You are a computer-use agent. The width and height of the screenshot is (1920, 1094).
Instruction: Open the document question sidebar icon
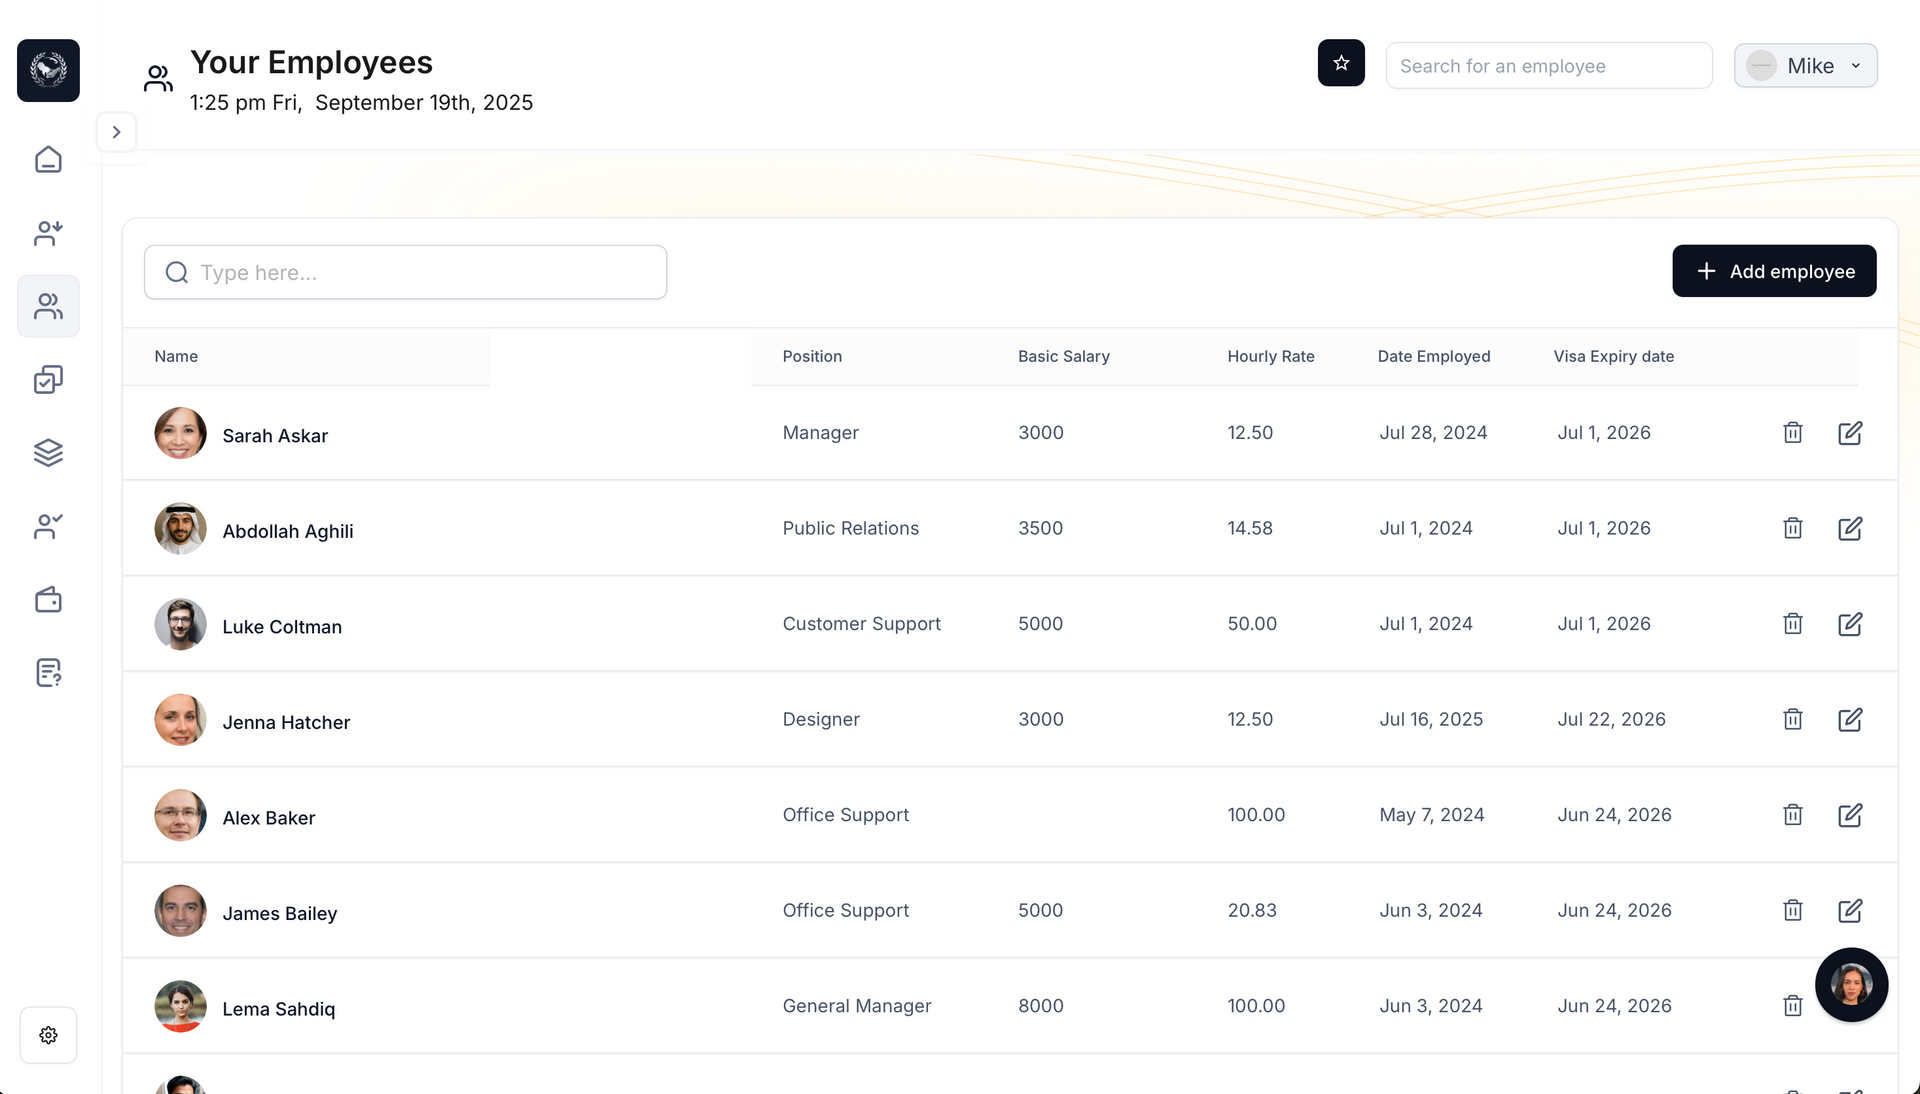point(48,673)
